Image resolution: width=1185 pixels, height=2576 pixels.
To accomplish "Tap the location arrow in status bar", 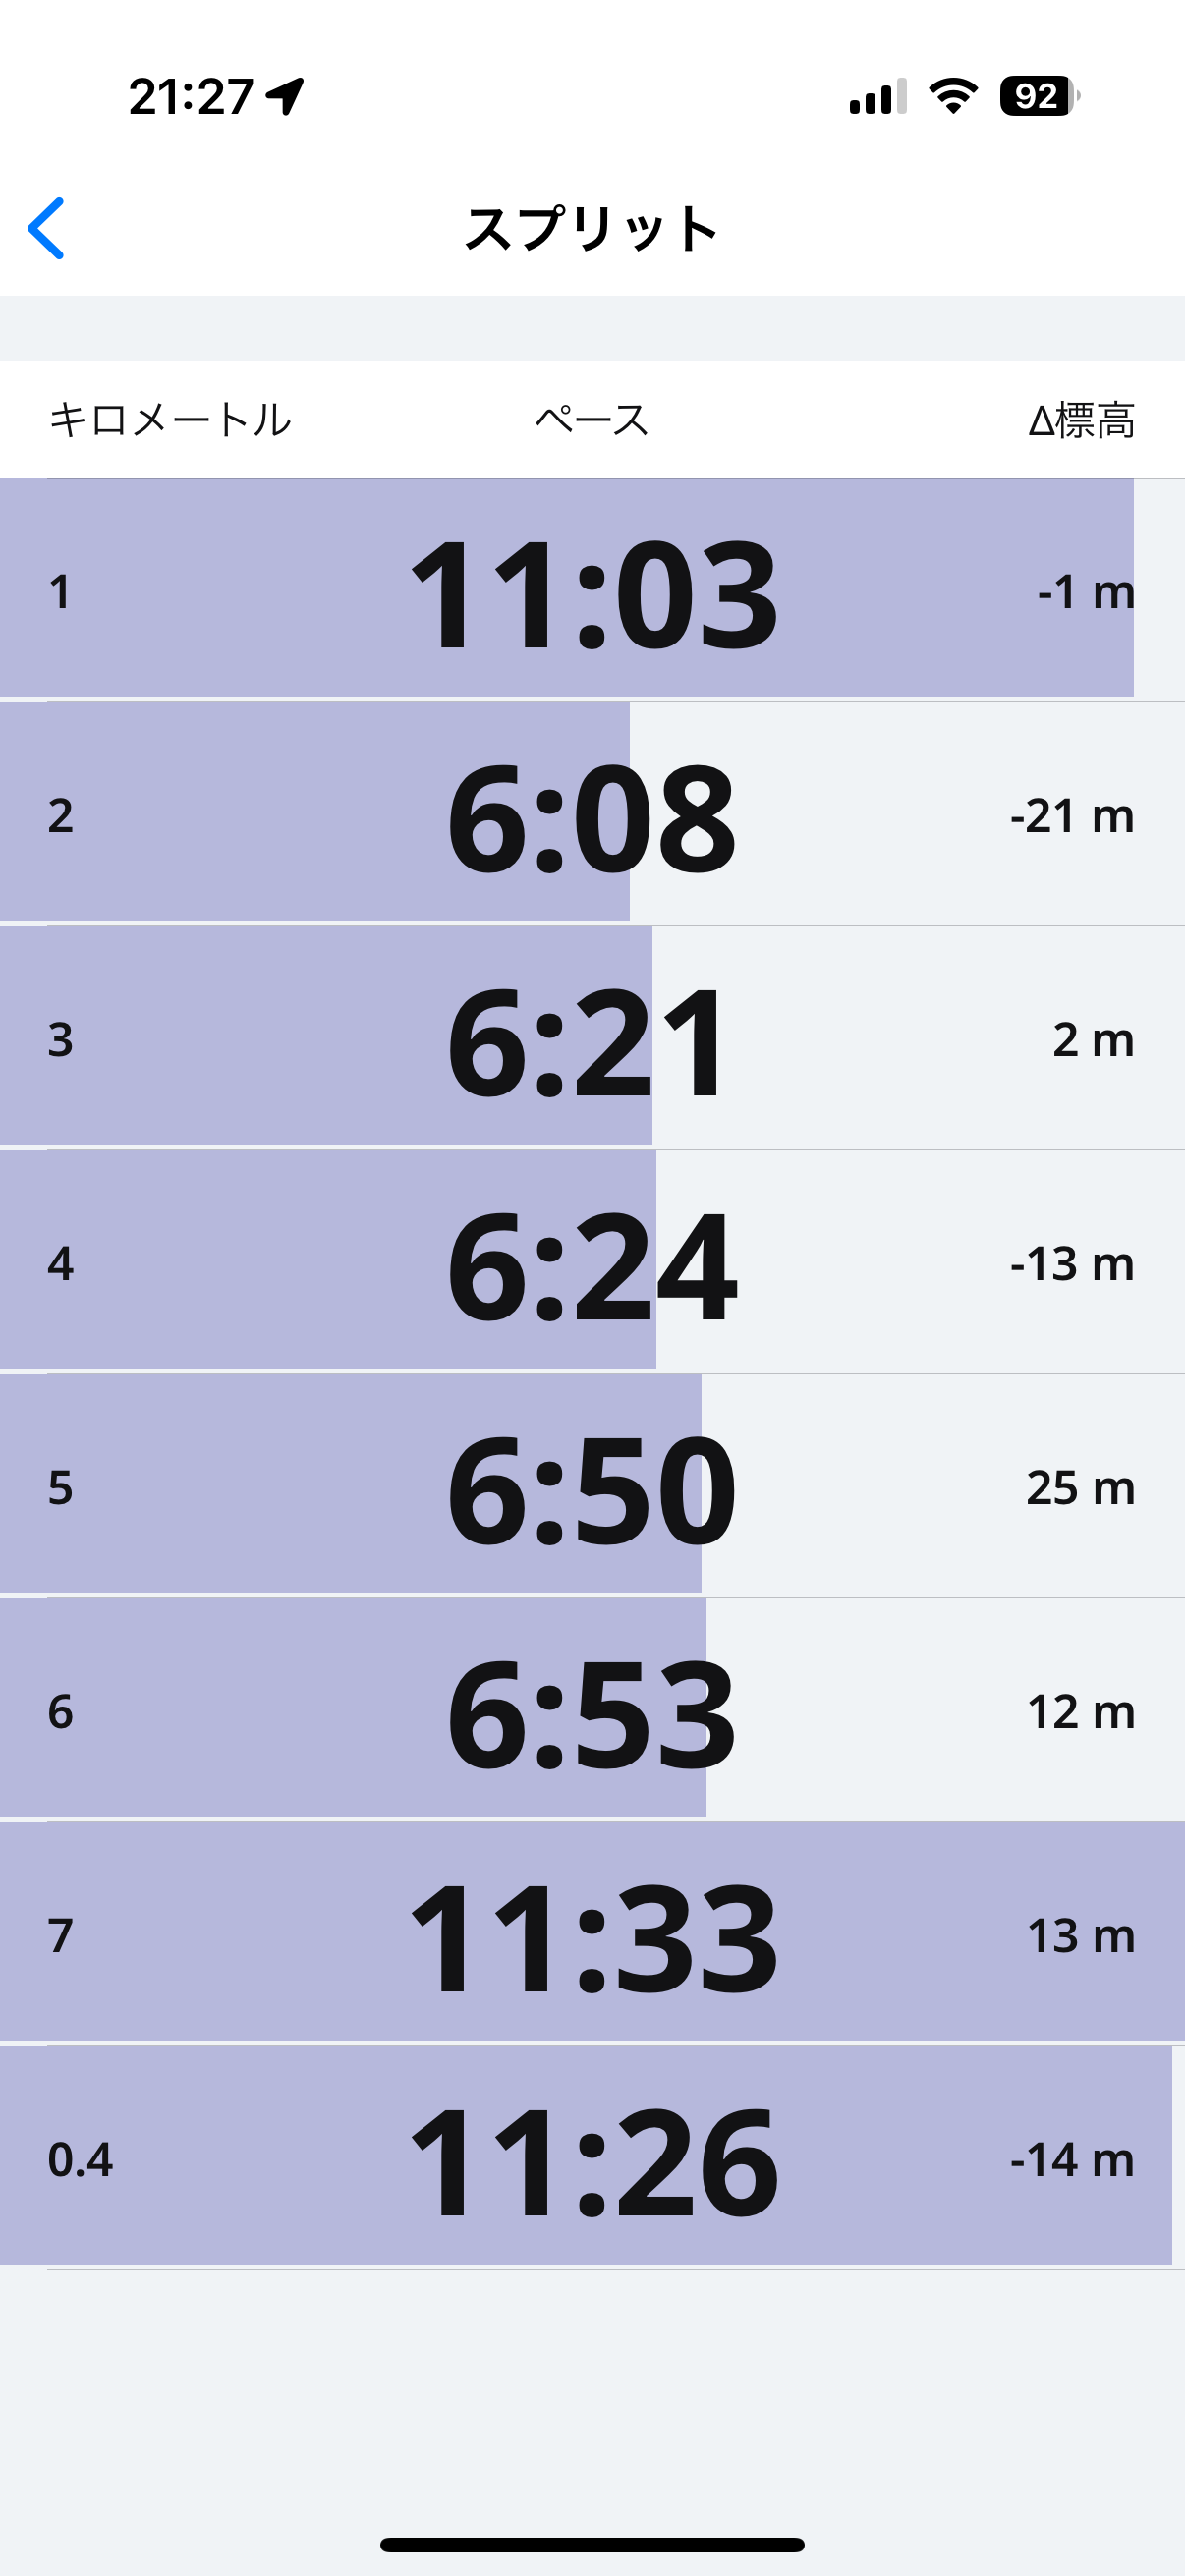I will pos(285,97).
